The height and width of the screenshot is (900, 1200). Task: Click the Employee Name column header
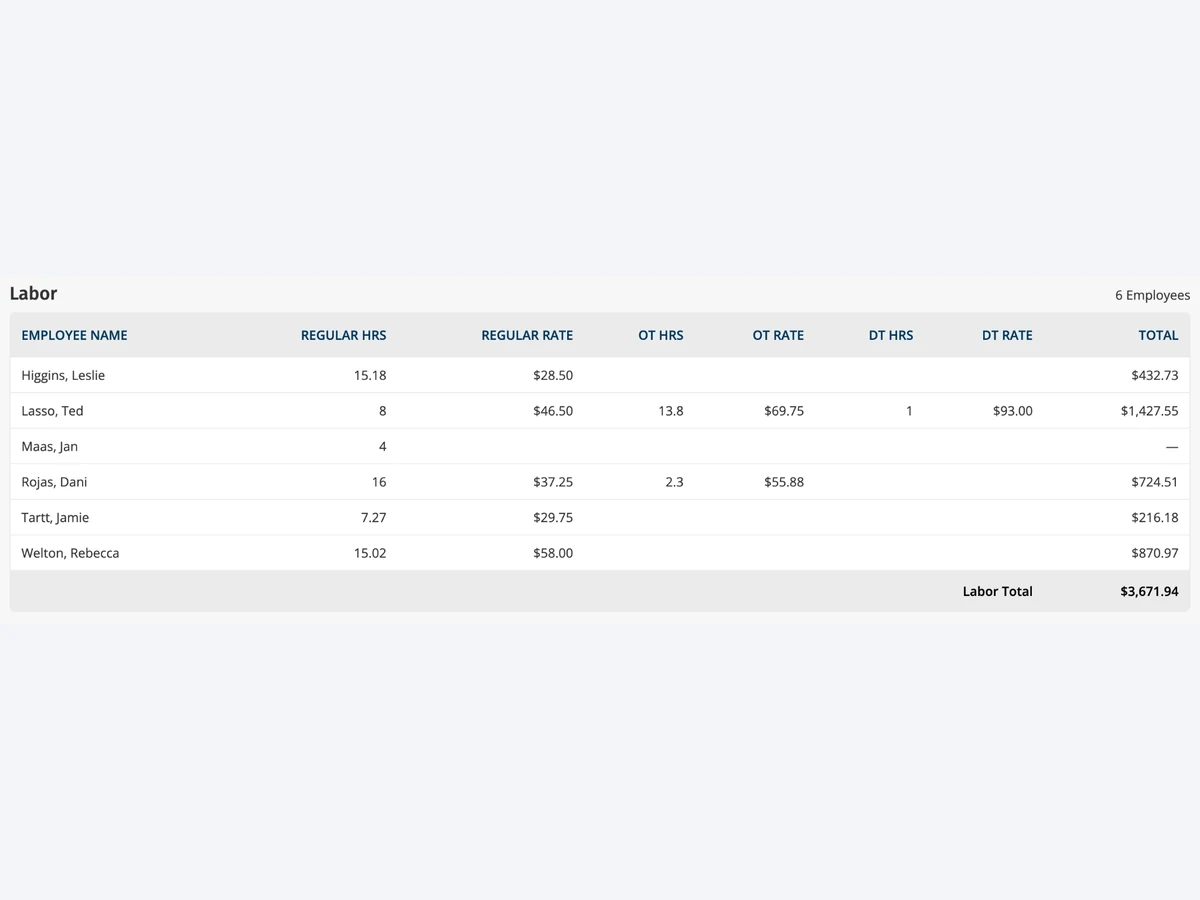click(x=74, y=335)
